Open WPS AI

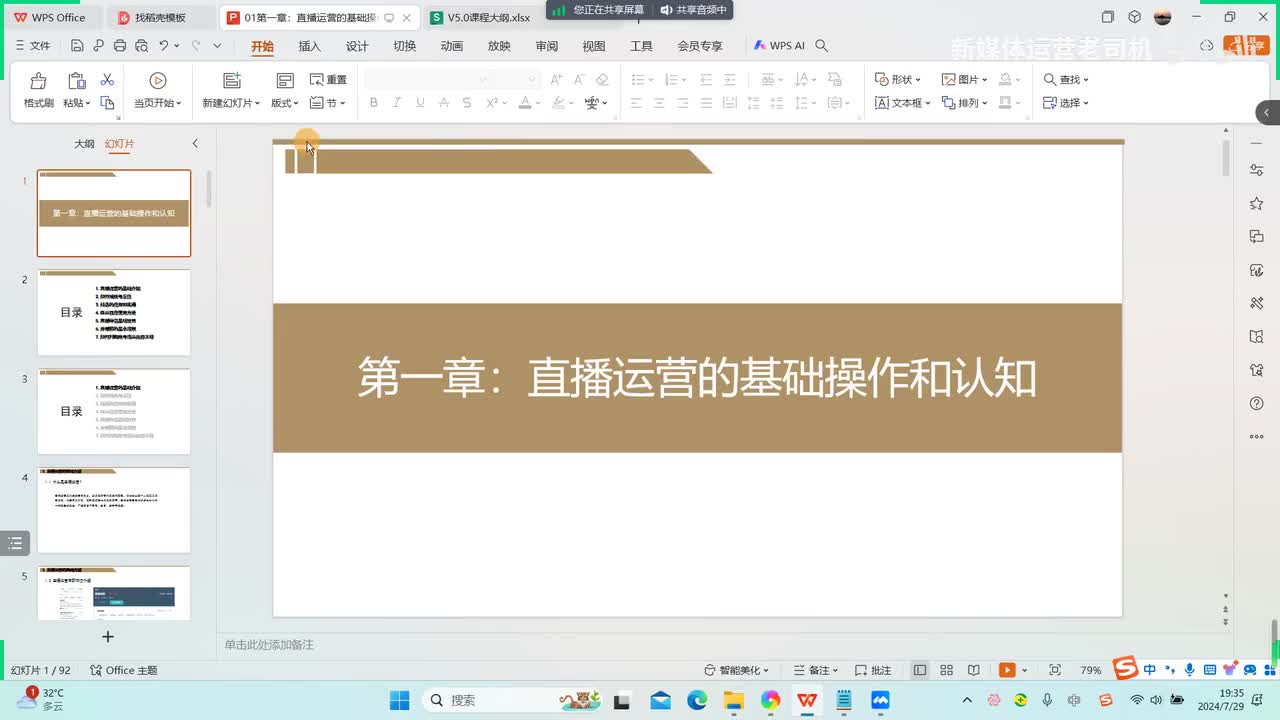pyautogui.click(x=779, y=46)
